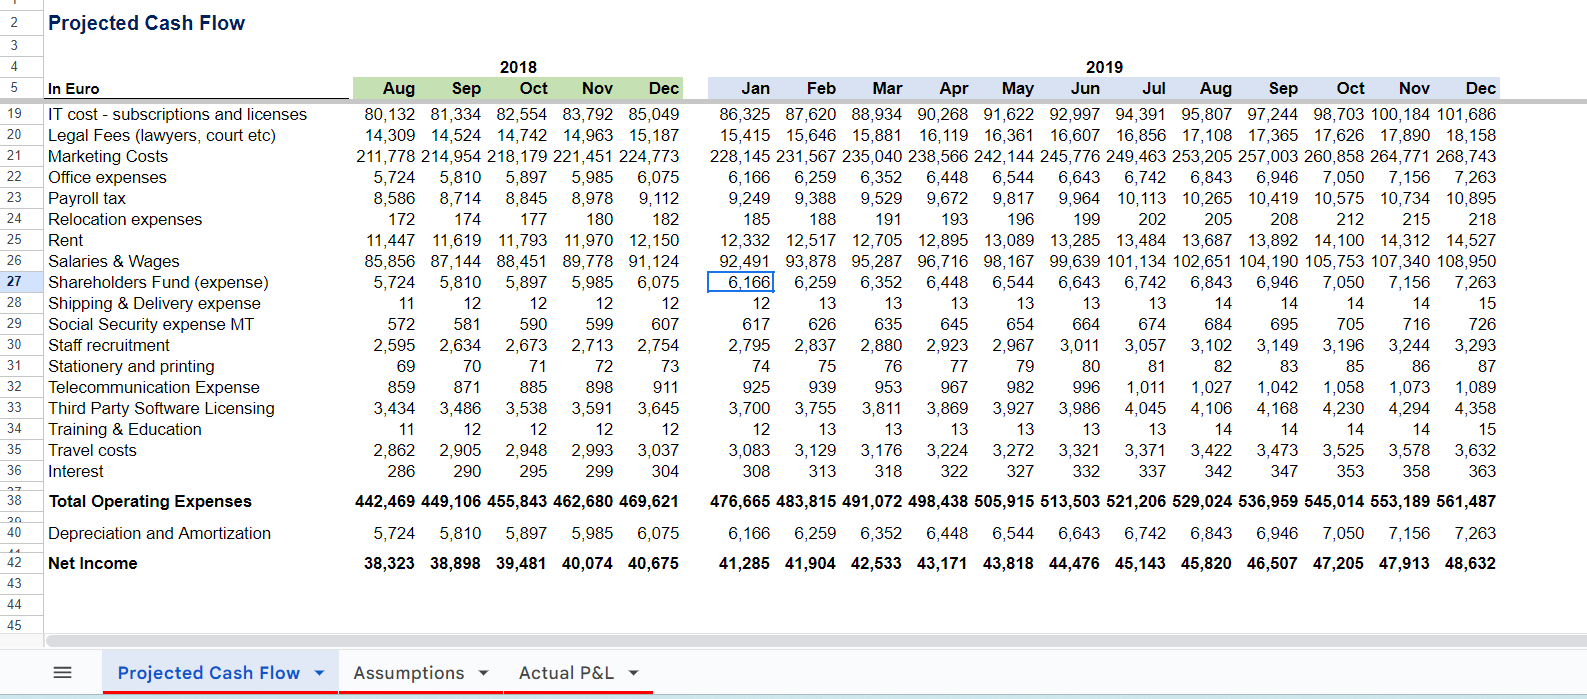The image size is (1587, 699).
Task: Select the Office expenses label
Action: click(x=107, y=177)
